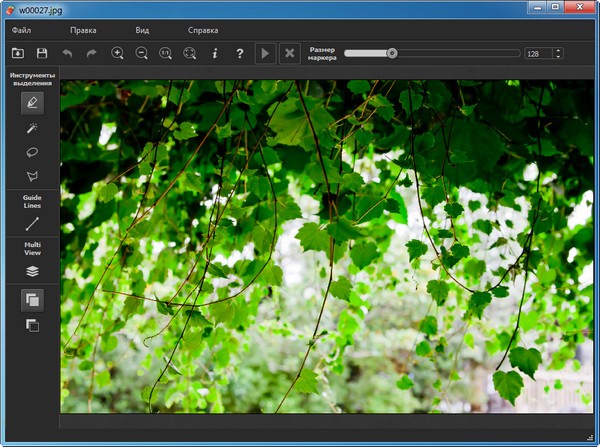
Task: Click the marker size slider handle
Action: tap(392, 53)
